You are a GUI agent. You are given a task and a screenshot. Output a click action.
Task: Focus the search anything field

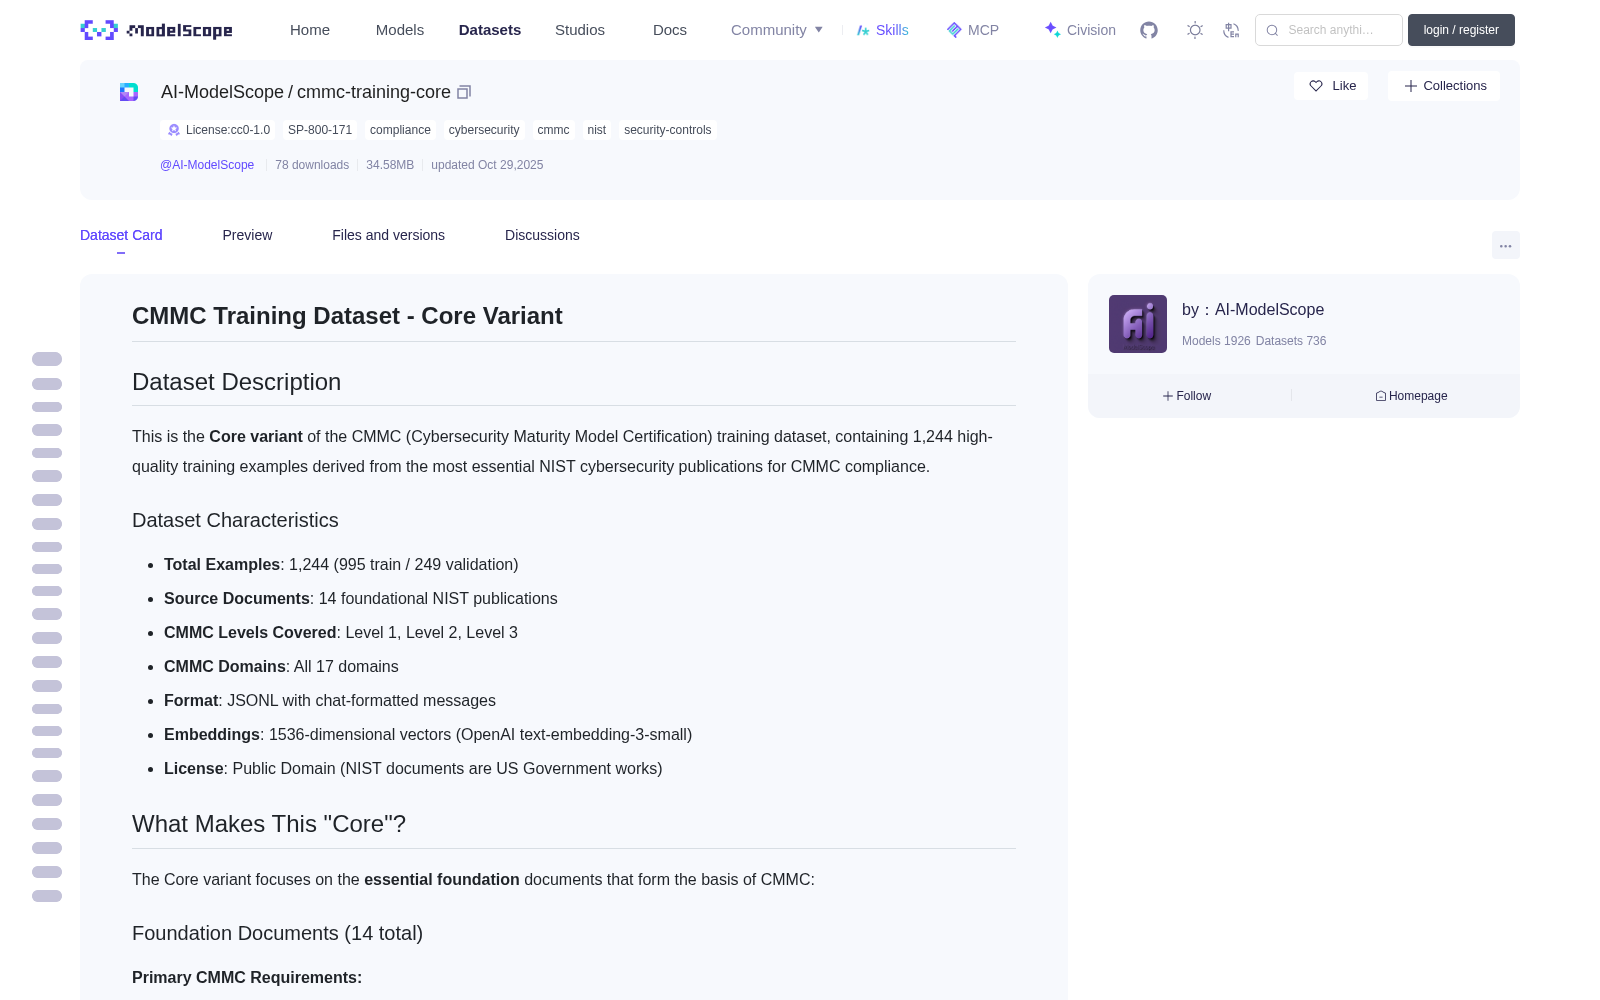(1329, 30)
